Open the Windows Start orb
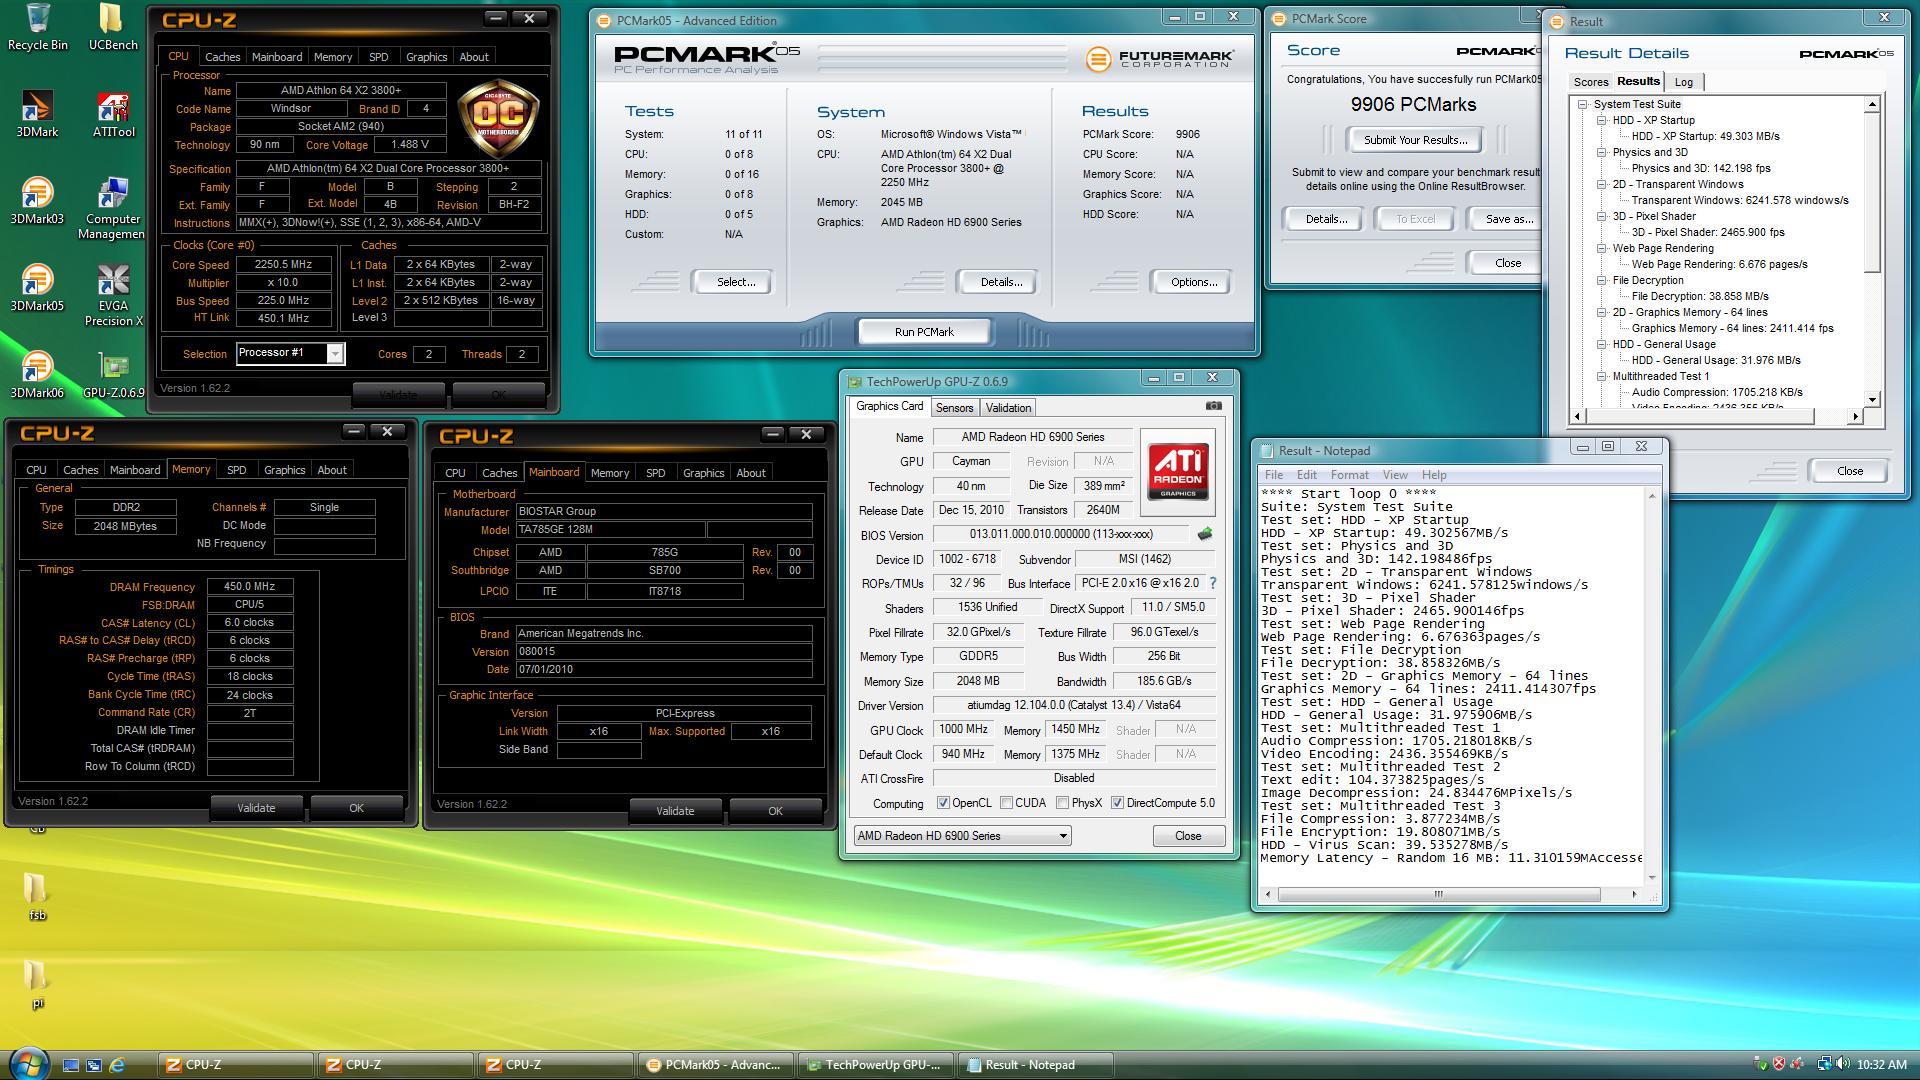The image size is (1920, 1080). point(27,1063)
